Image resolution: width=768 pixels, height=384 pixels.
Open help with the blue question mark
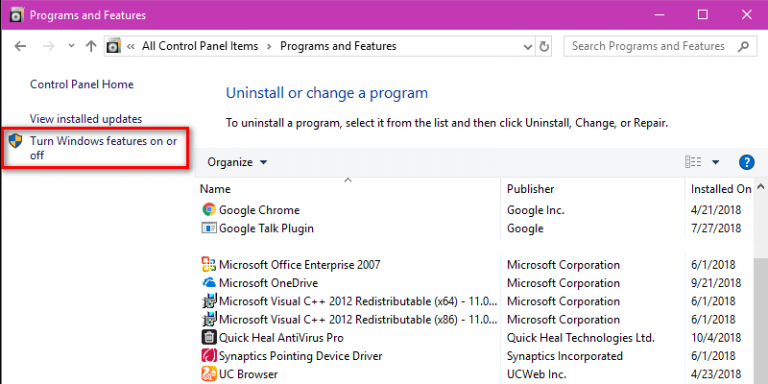point(746,162)
